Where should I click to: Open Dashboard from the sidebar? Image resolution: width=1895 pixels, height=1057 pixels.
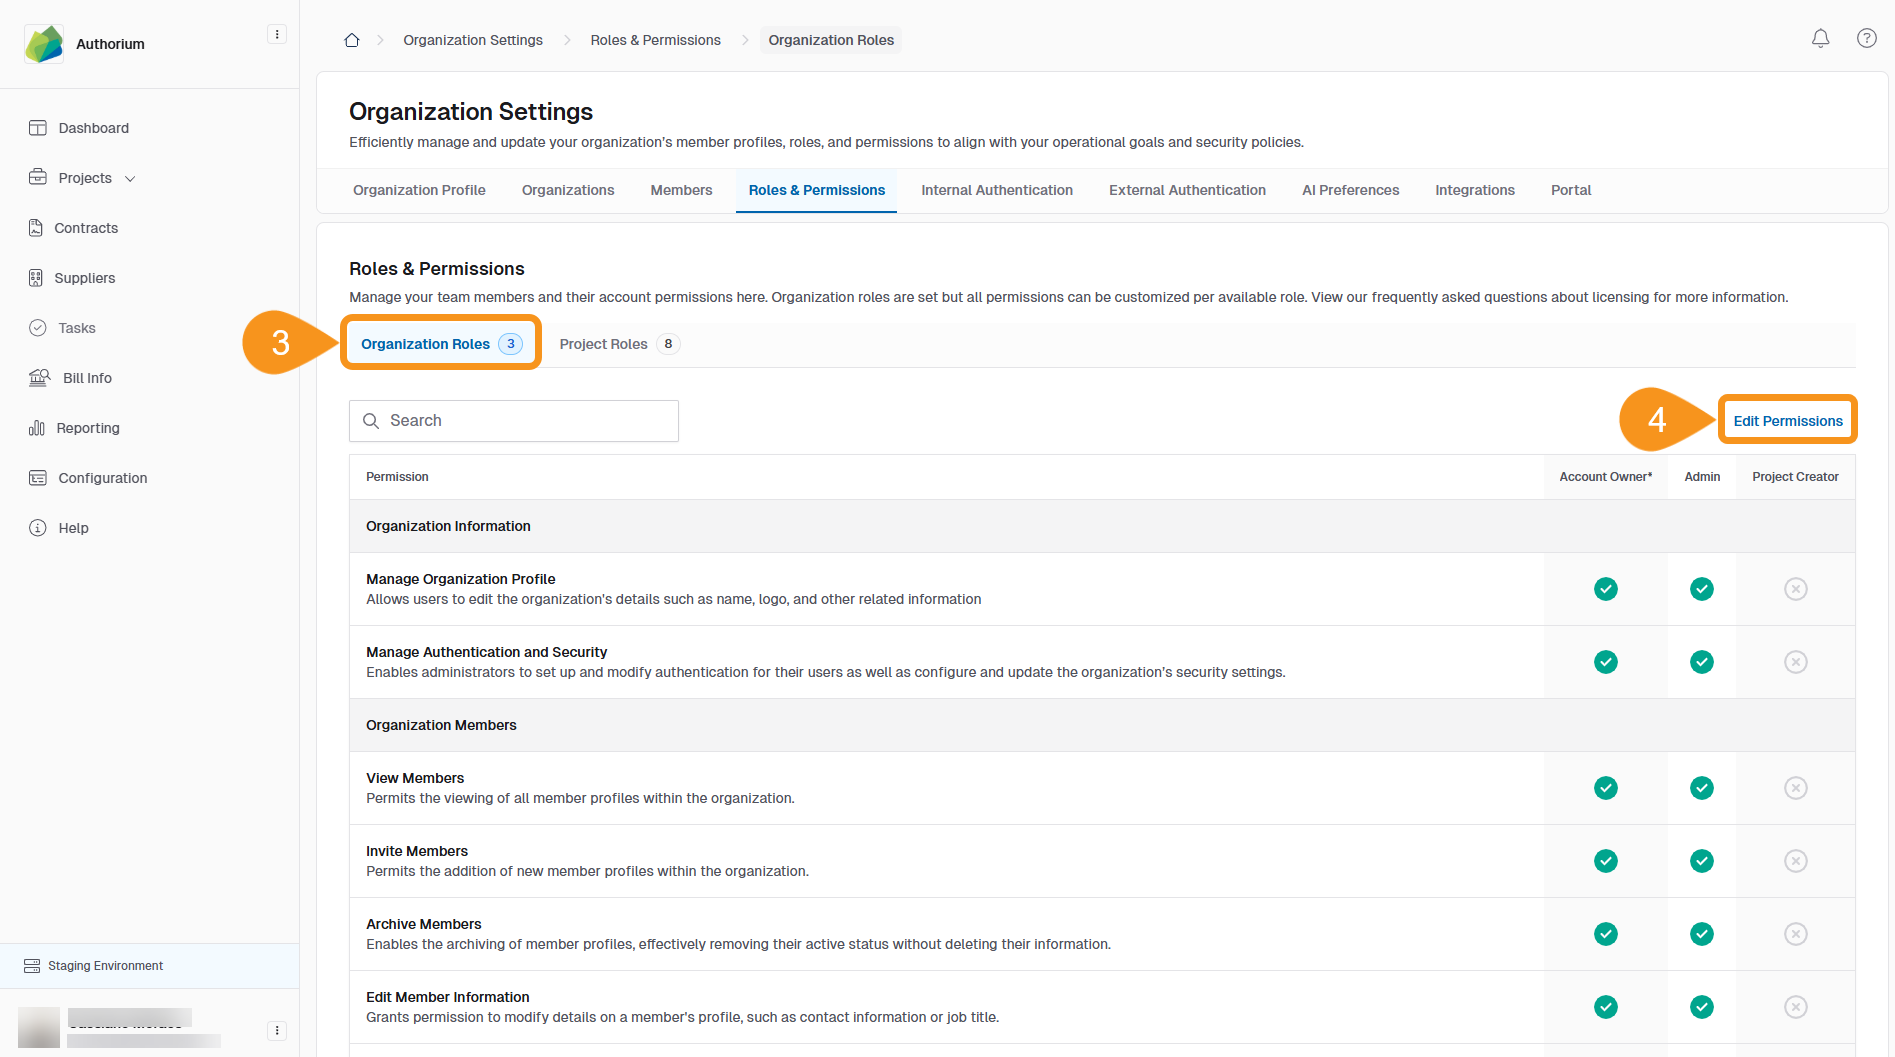tap(93, 128)
